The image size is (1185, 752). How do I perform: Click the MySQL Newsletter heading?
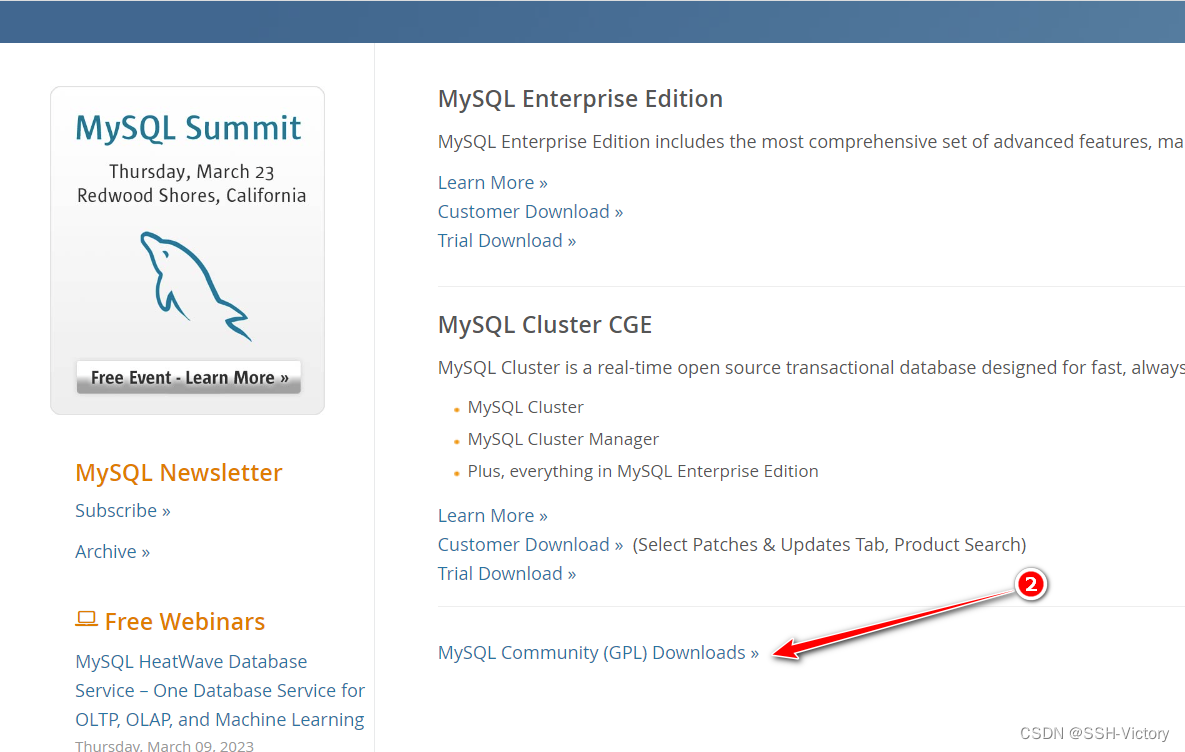[178, 472]
